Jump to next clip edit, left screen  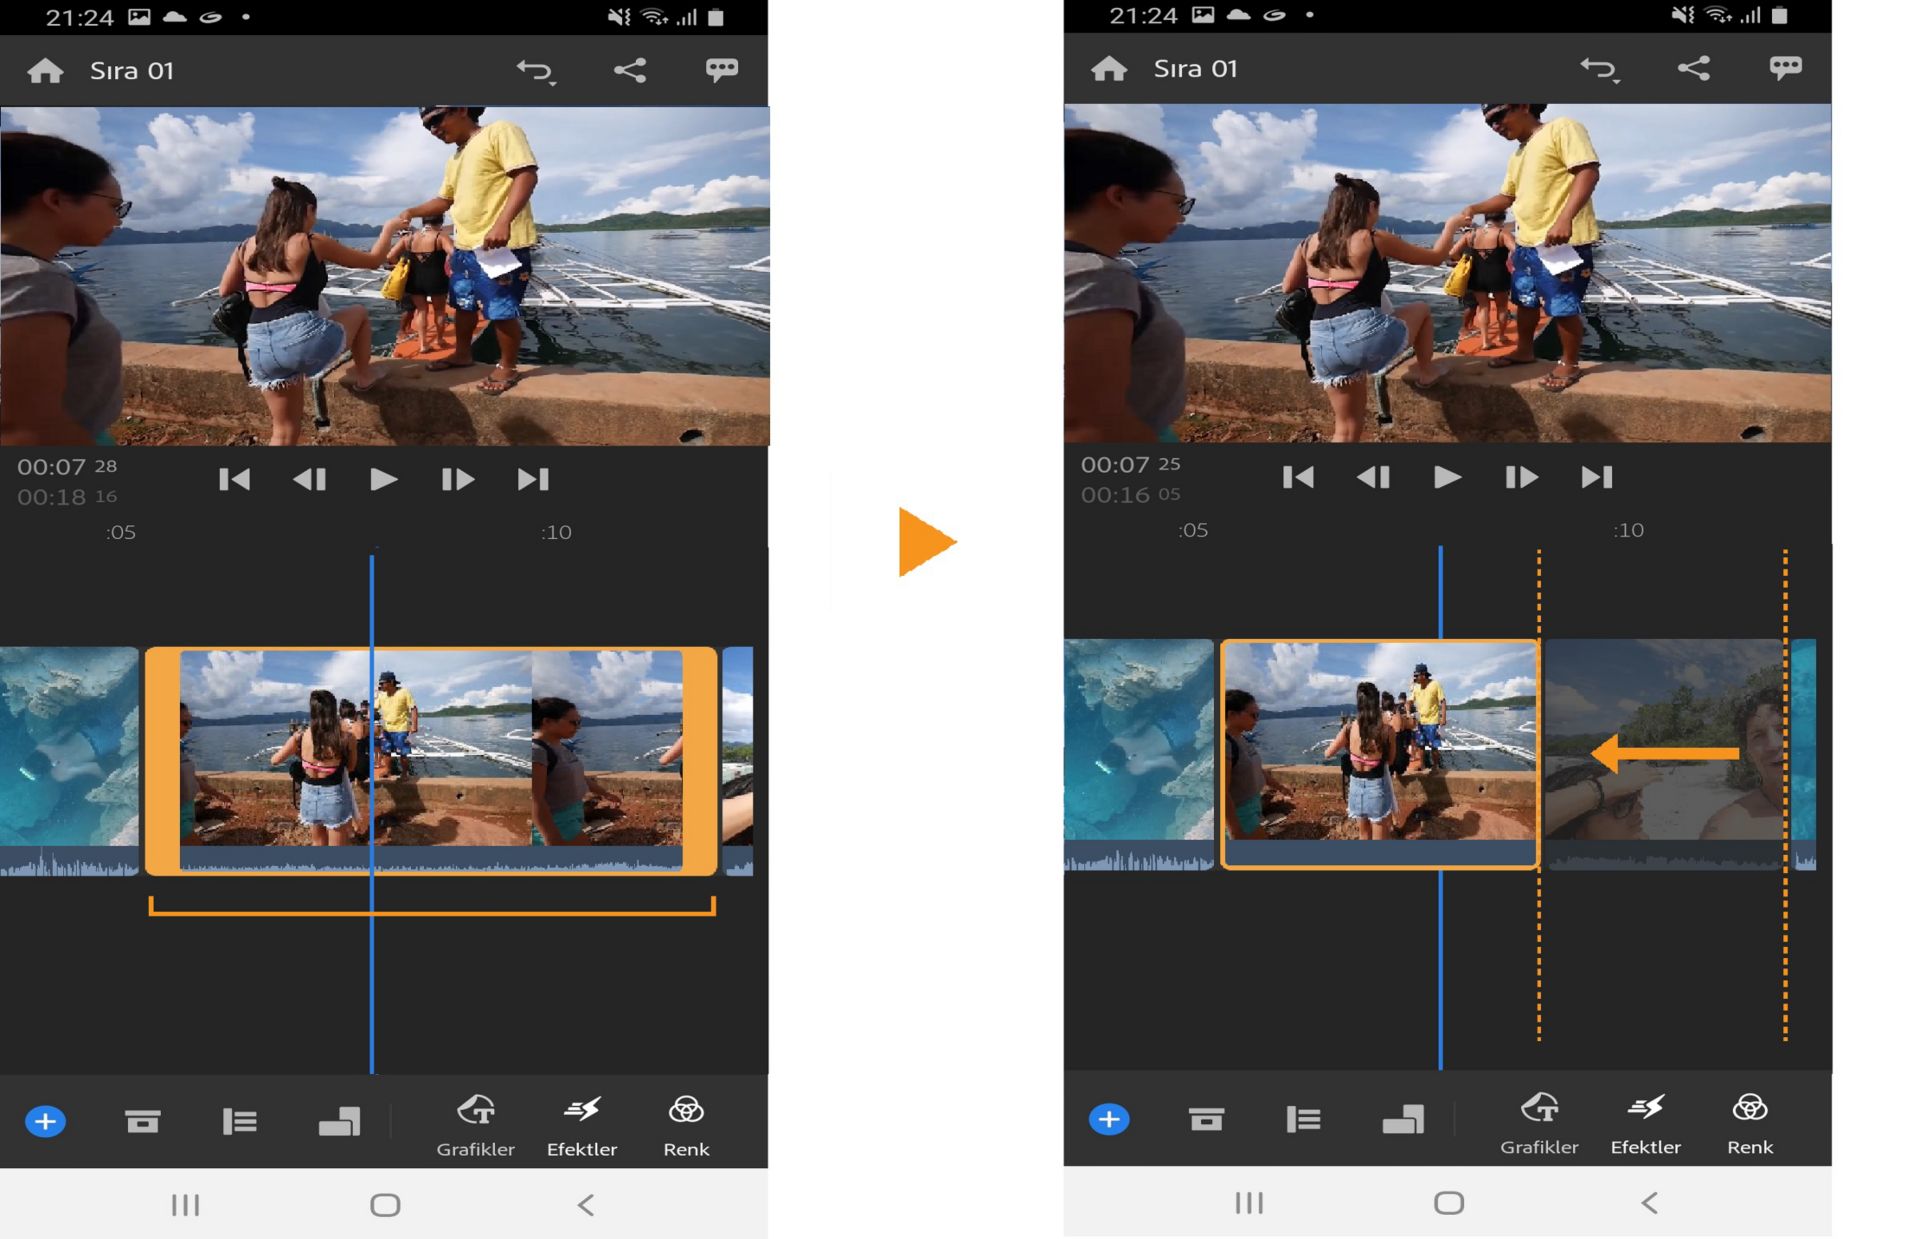(533, 479)
